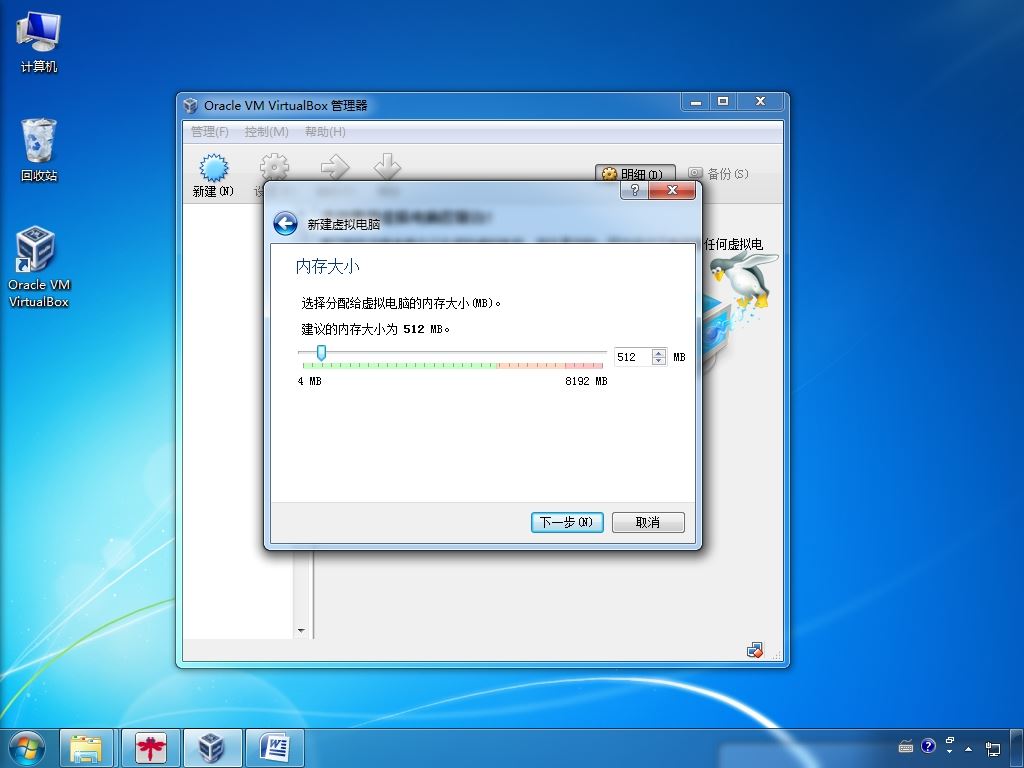Go back with the blue arrow icon

click(285, 223)
